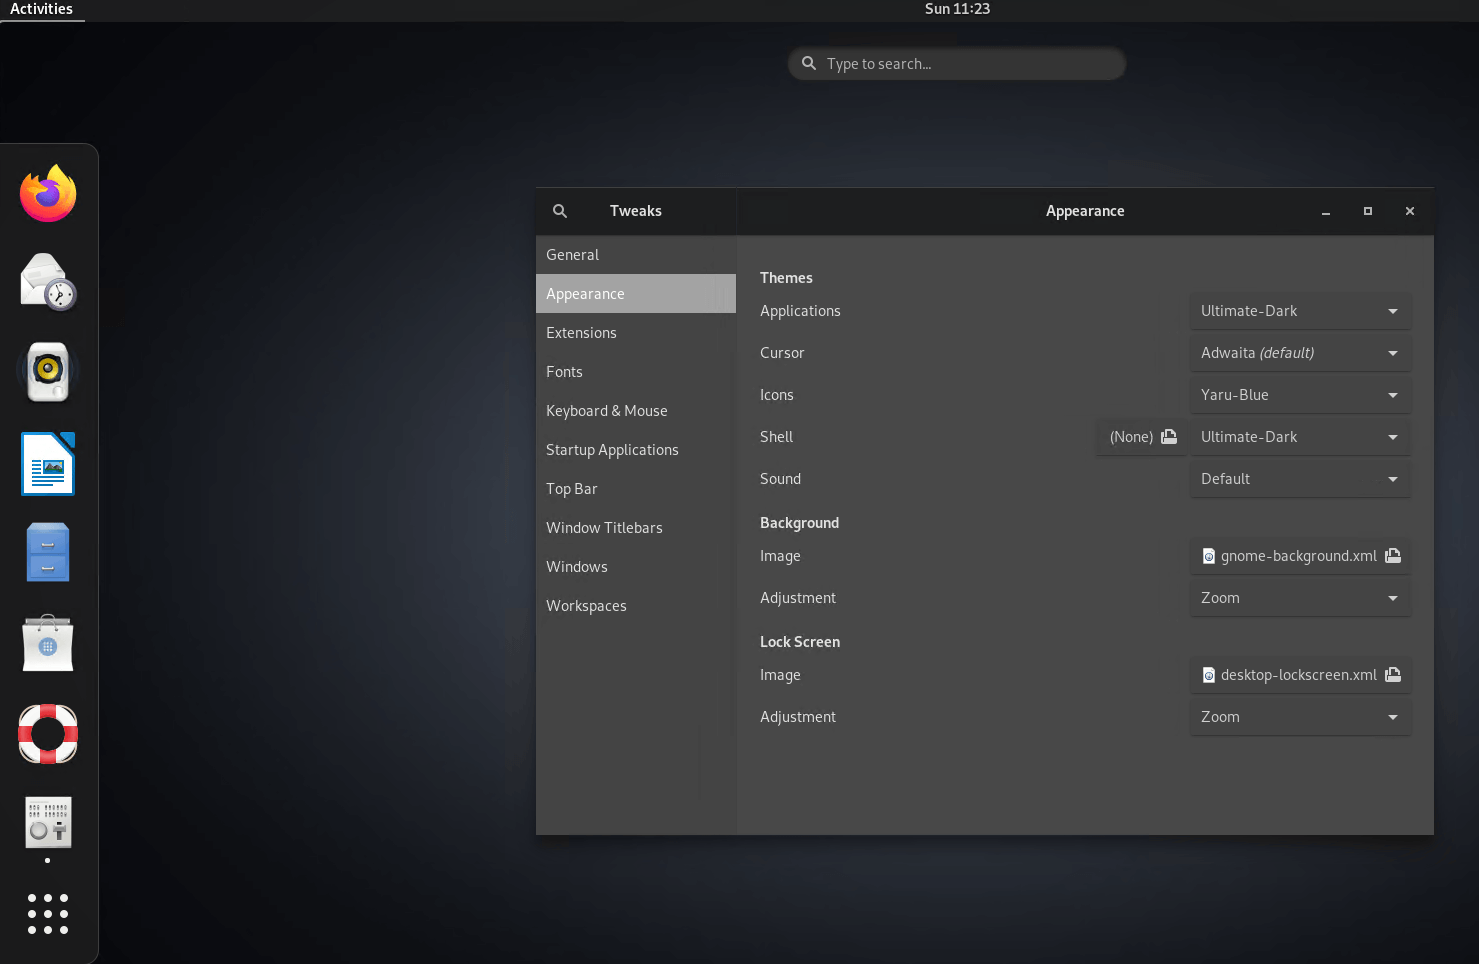Go to the Startup Applications section
This screenshot has width=1479, height=964.
pos(612,449)
